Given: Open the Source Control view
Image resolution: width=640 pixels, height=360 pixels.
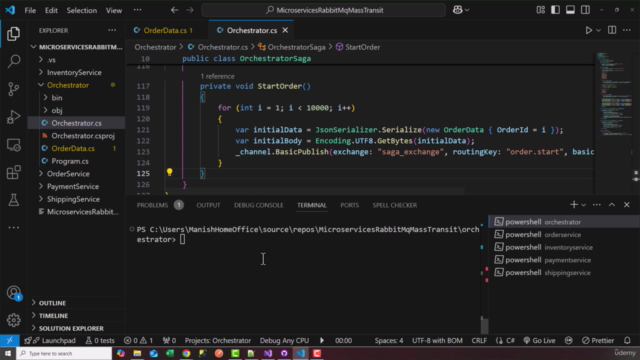Looking at the screenshot, I should click(13, 89).
